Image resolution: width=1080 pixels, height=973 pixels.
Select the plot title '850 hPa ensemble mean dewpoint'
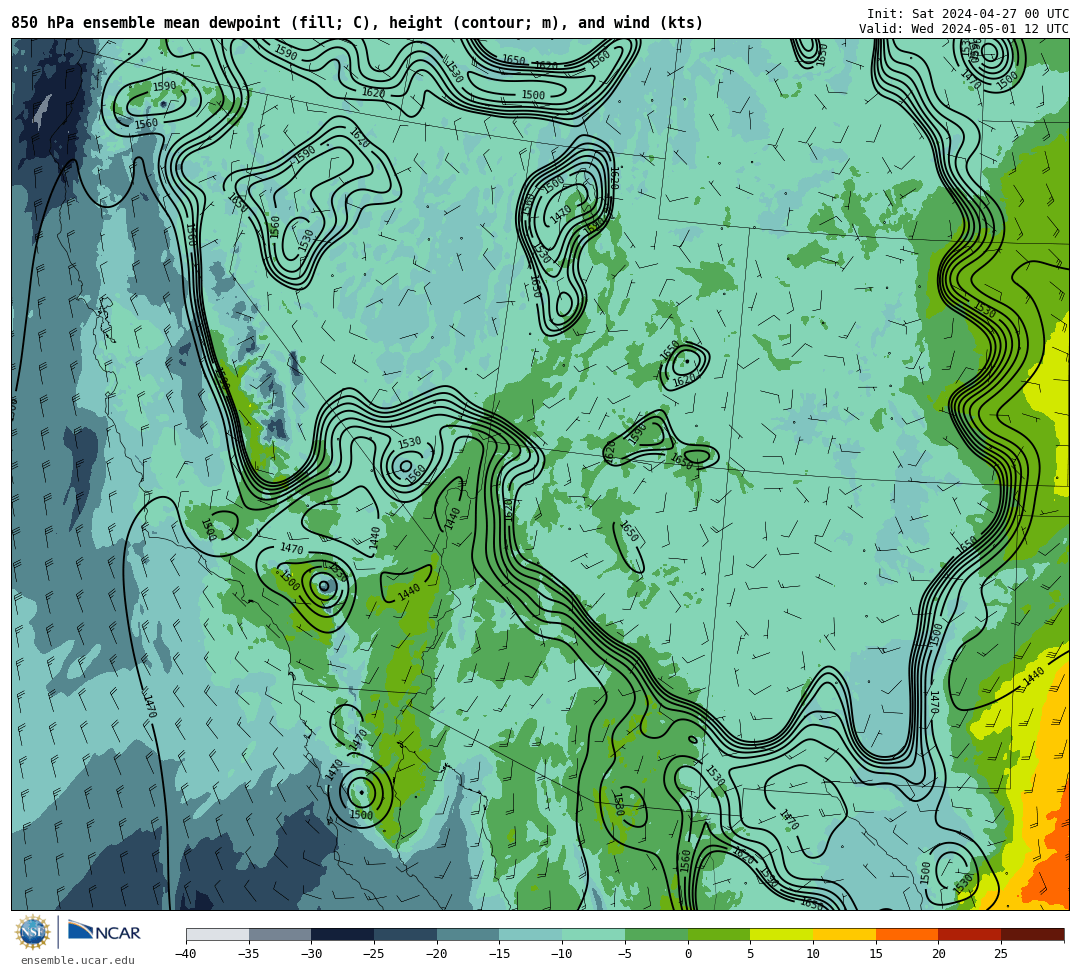pyautogui.click(x=146, y=23)
